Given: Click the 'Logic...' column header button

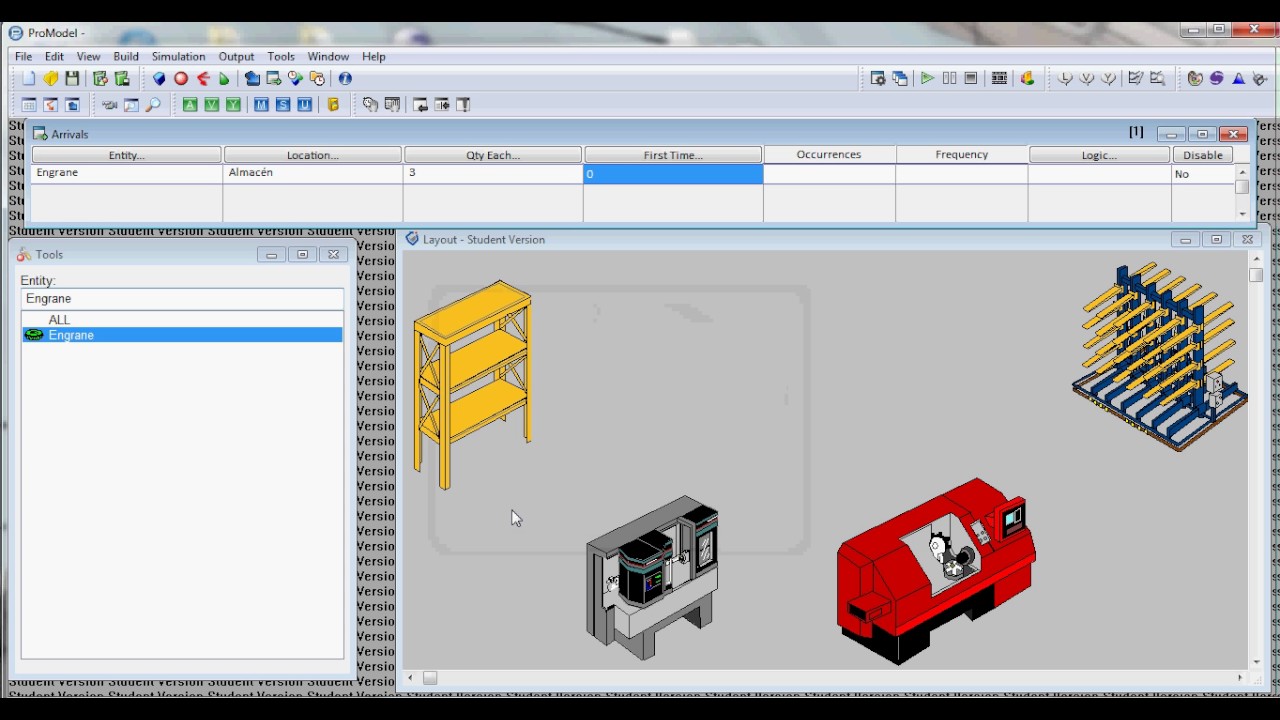Looking at the screenshot, I should 1099,155.
